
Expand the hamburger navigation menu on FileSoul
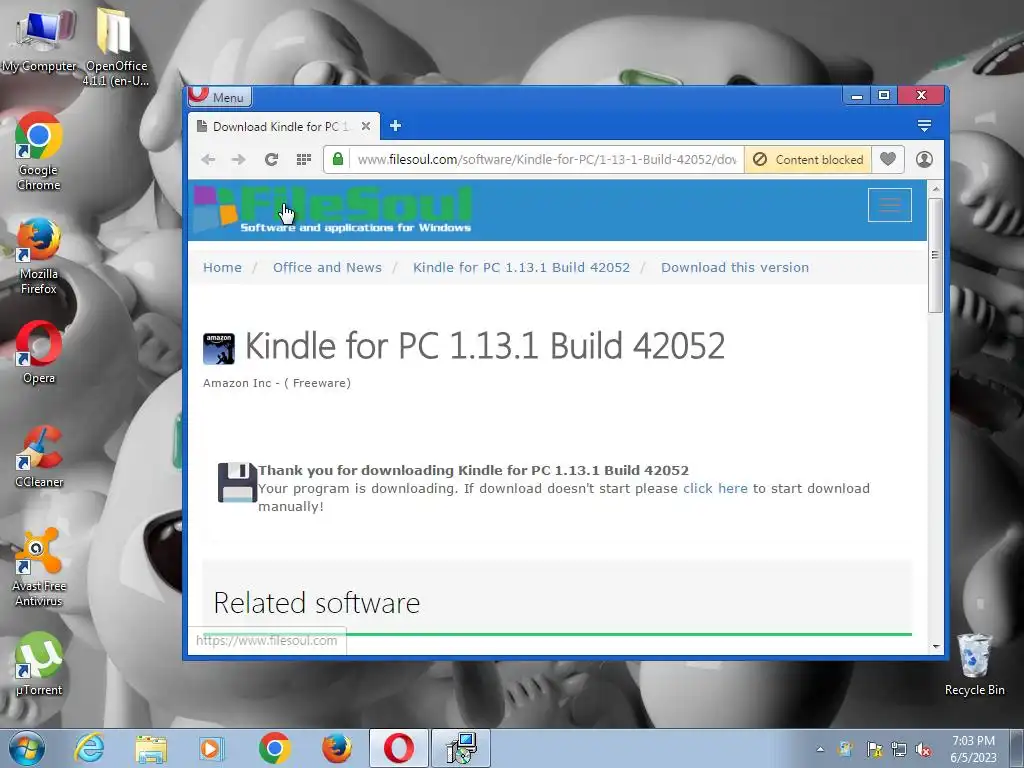889,205
